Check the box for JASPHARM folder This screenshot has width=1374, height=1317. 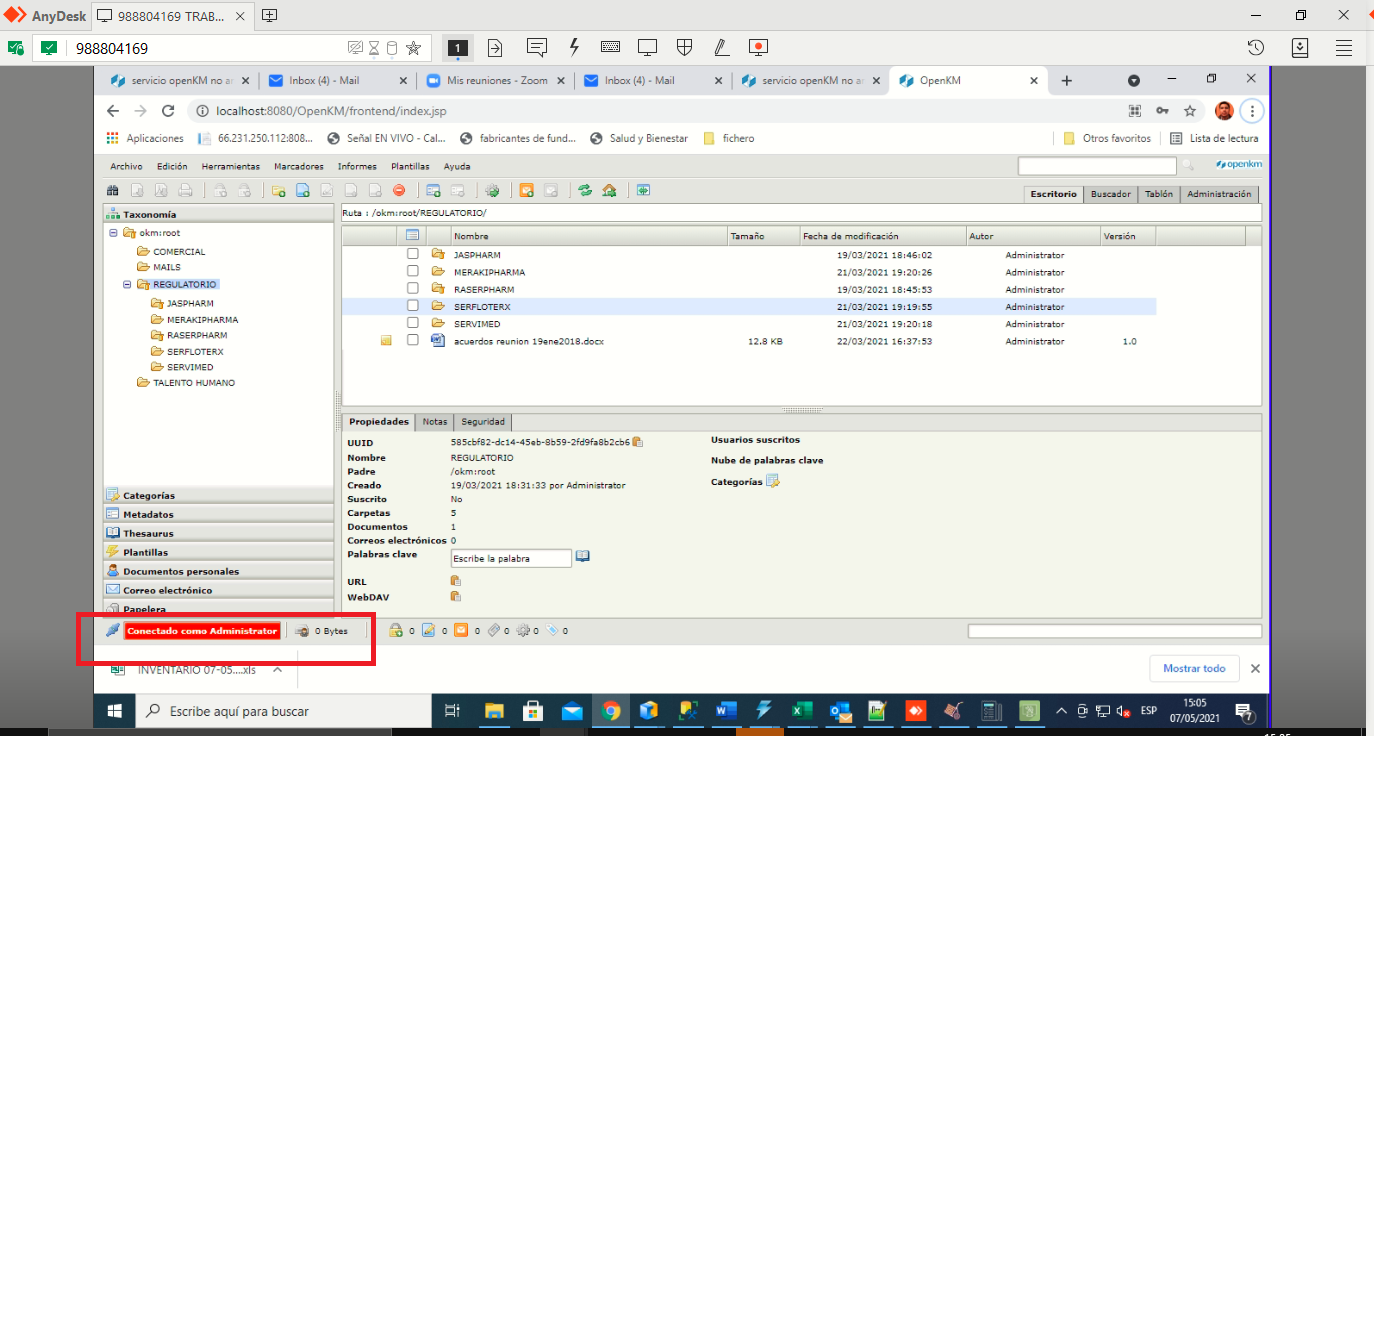click(x=412, y=254)
